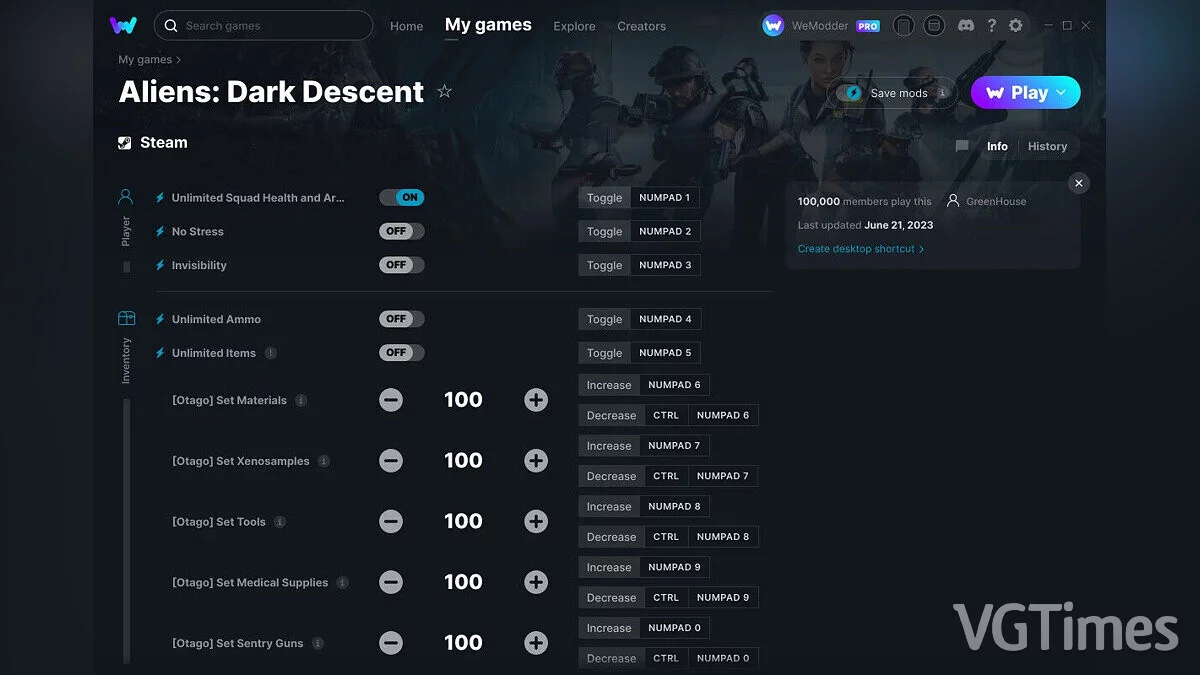1200x675 pixels.
Task: Turn off Unlimited Squad Health and Armor
Action: [401, 197]
